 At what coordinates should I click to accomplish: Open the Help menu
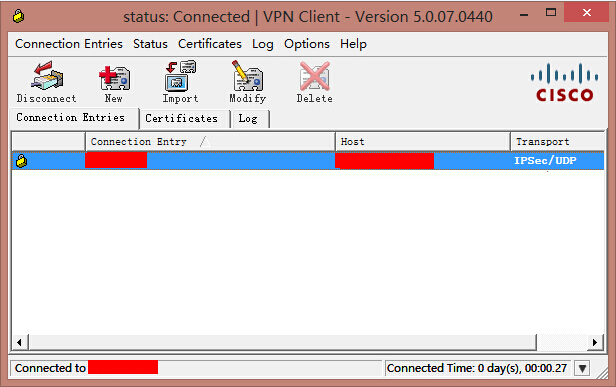click(353, 44)
